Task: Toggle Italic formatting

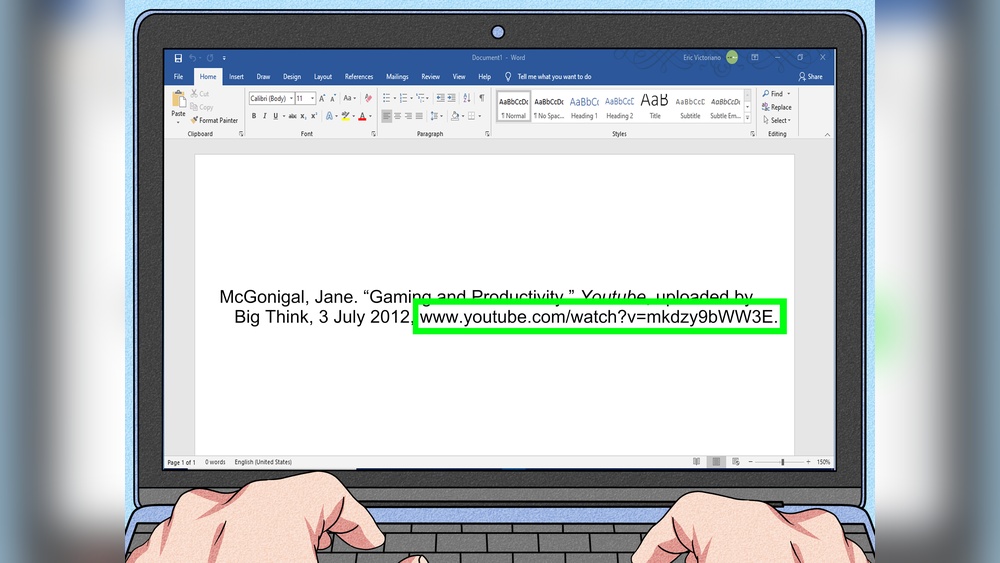Action: (265, 116)
